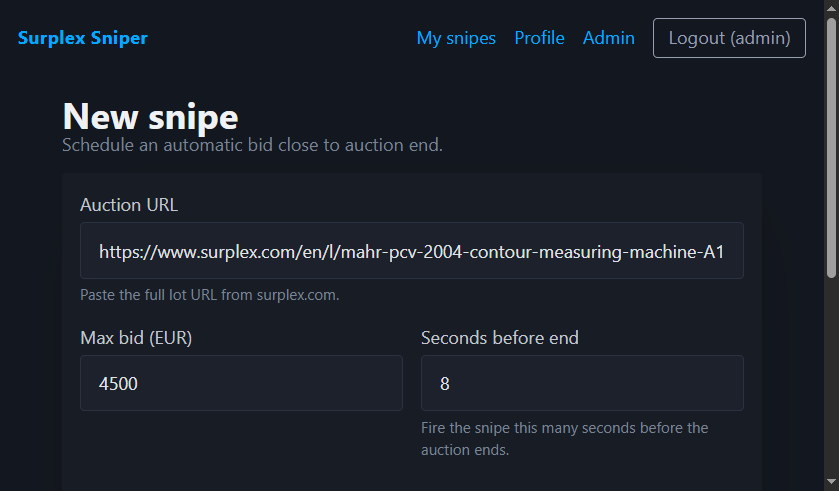Go to the Profile page
Screen dimensions: 839x491
539,38
